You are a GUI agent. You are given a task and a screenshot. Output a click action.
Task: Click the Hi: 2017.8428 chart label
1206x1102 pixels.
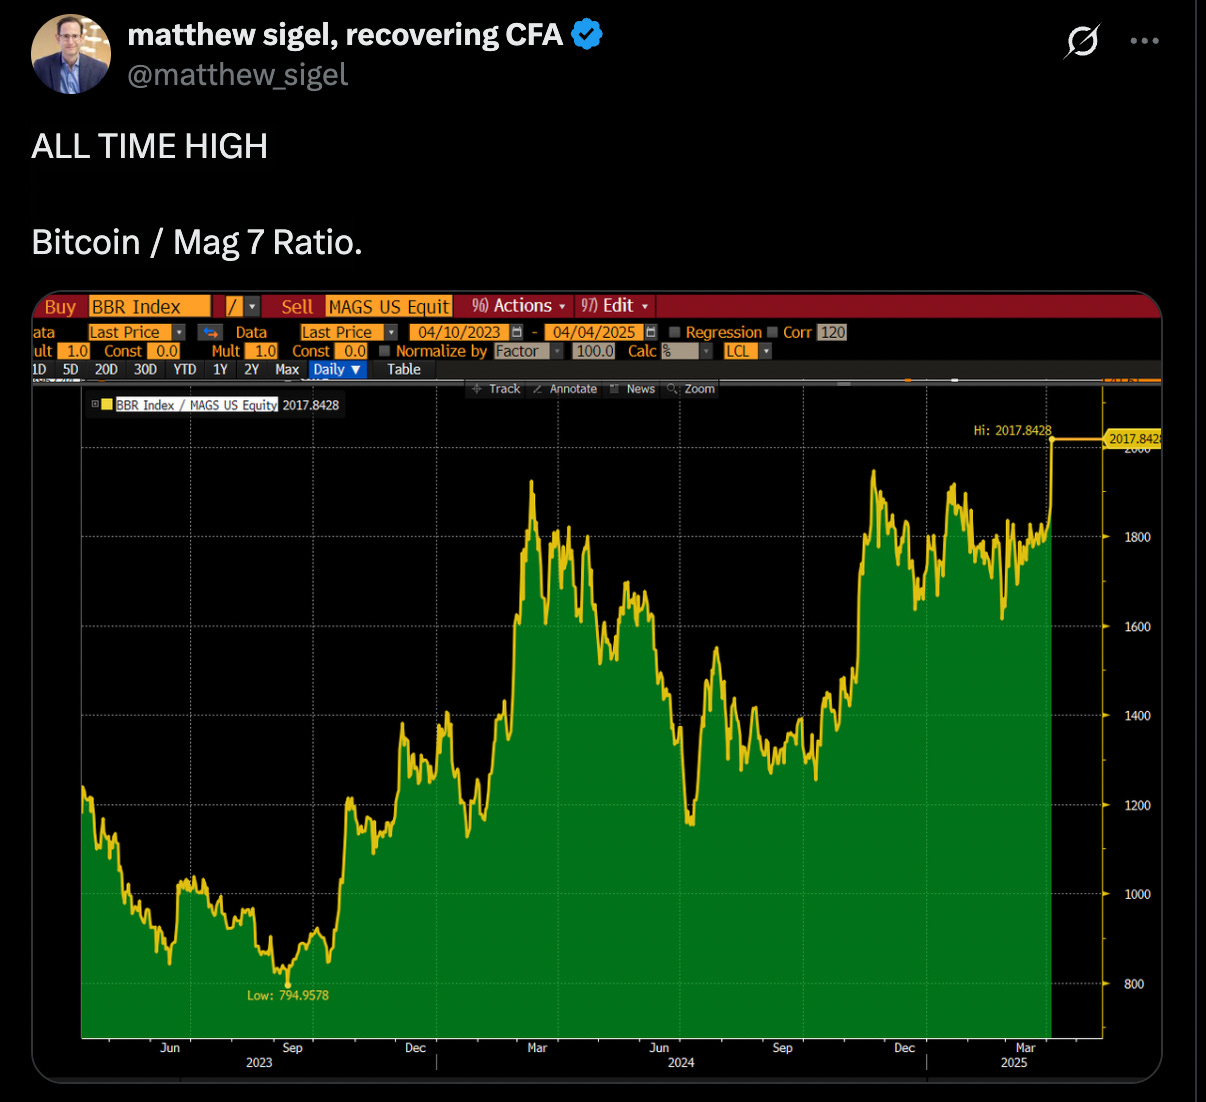[1013, 430]
